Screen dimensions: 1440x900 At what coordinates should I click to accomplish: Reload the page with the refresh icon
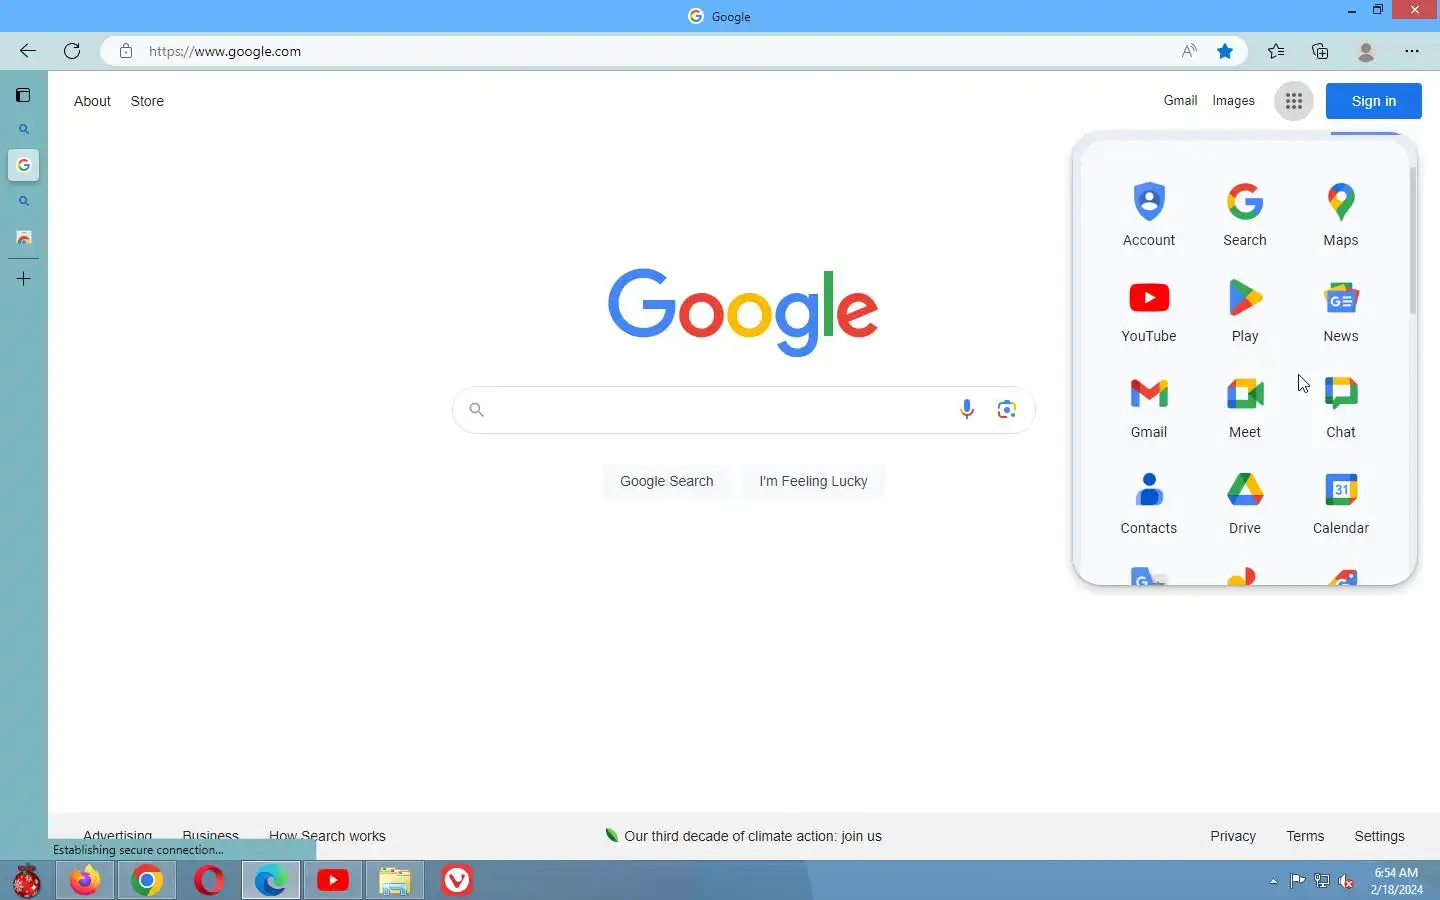72,51
